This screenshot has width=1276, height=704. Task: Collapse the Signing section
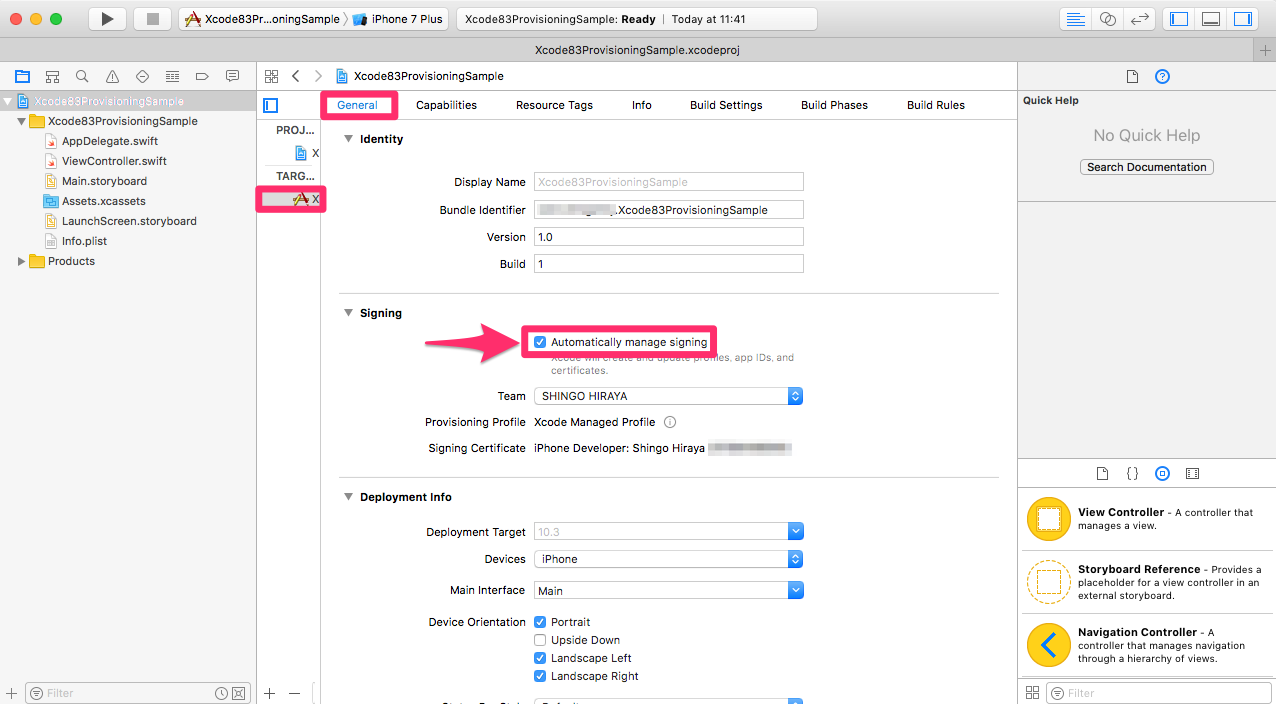(348, 313)
